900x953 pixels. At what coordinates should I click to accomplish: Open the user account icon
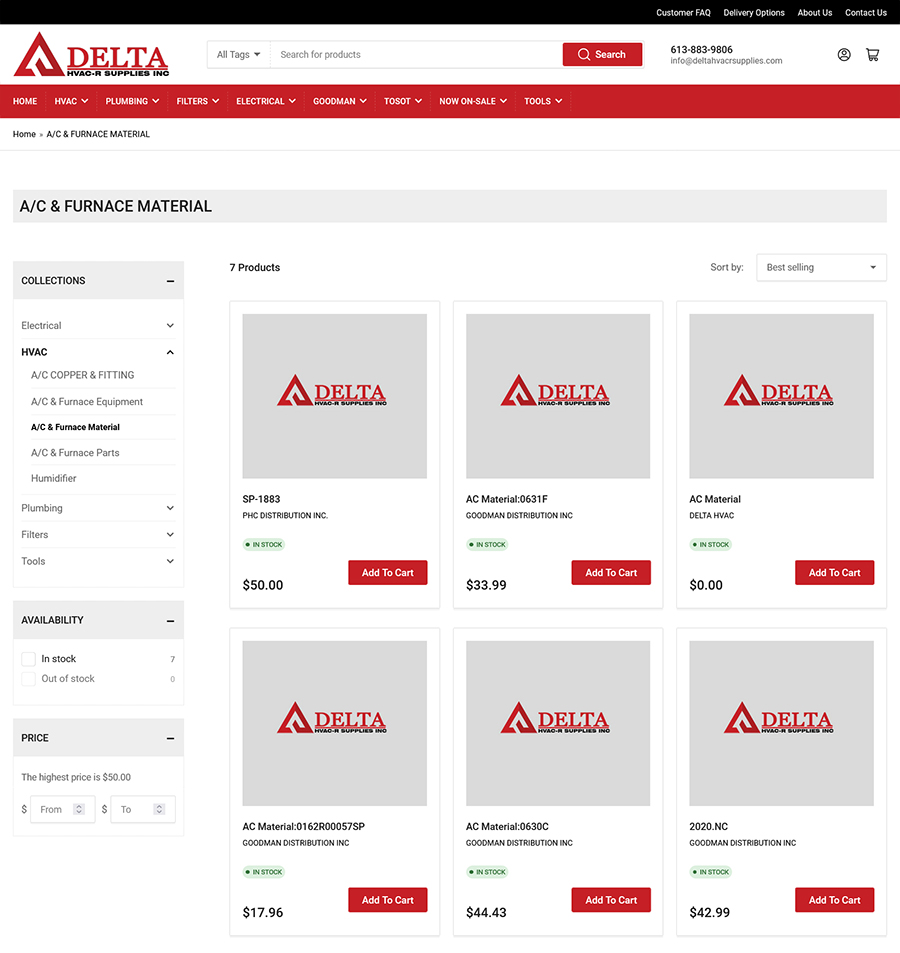844,55
